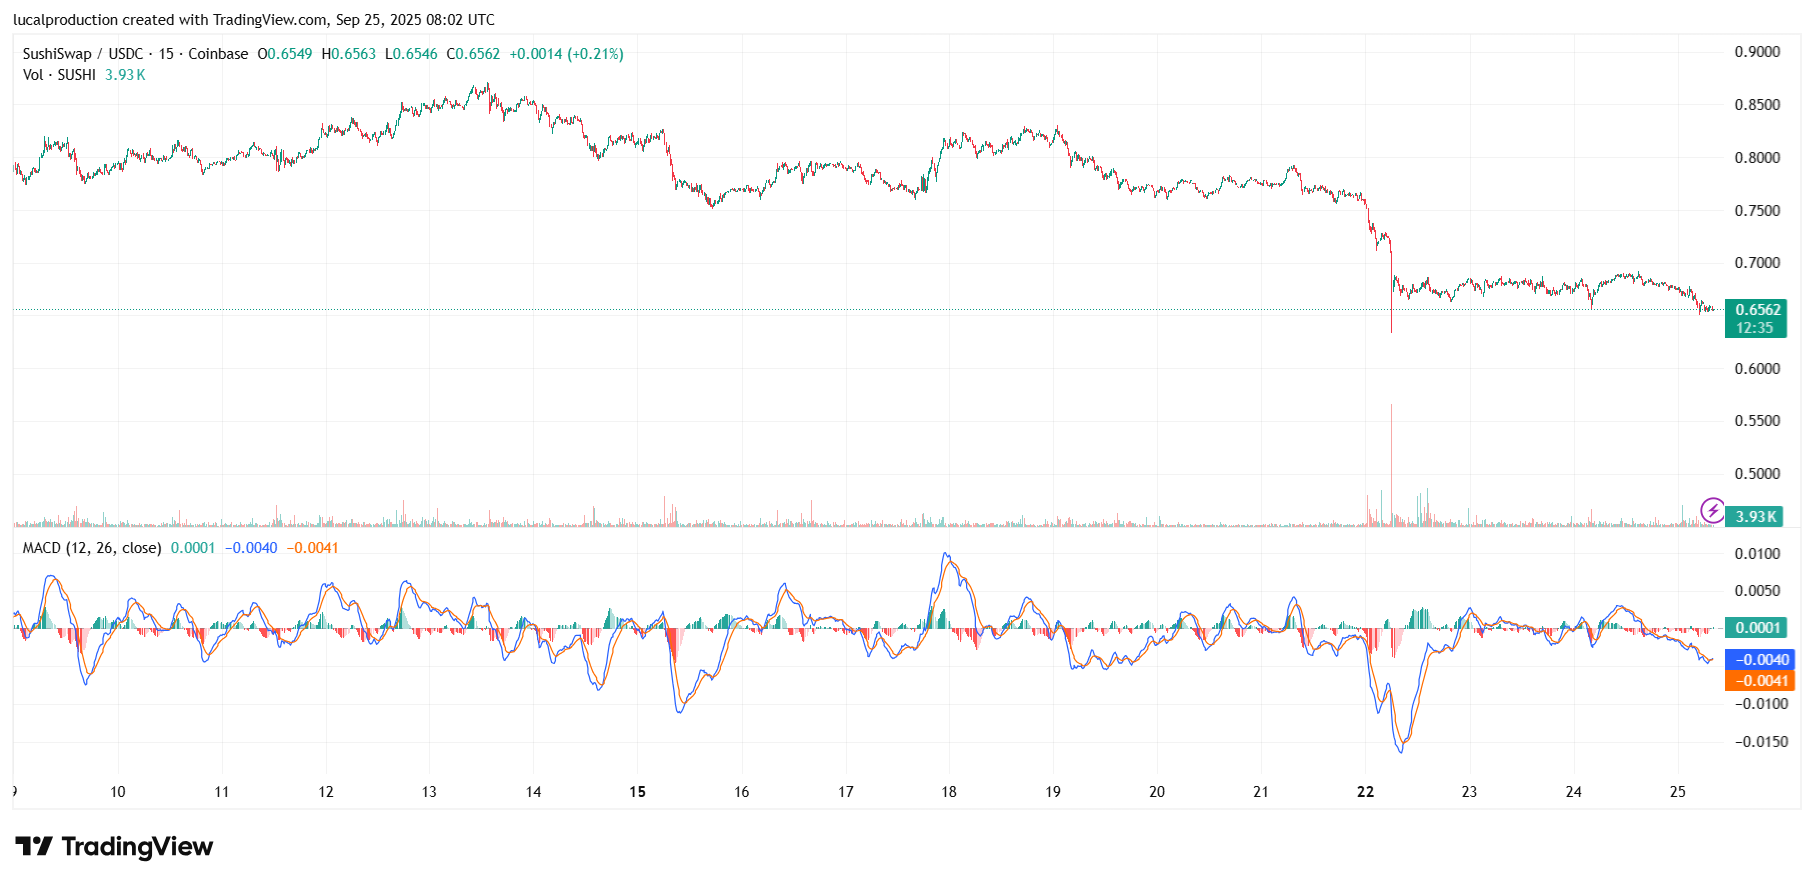Click the green 0.0001 value beside MACD title
The height and width of the screenshot is (884, 1814).
[193, 548]
